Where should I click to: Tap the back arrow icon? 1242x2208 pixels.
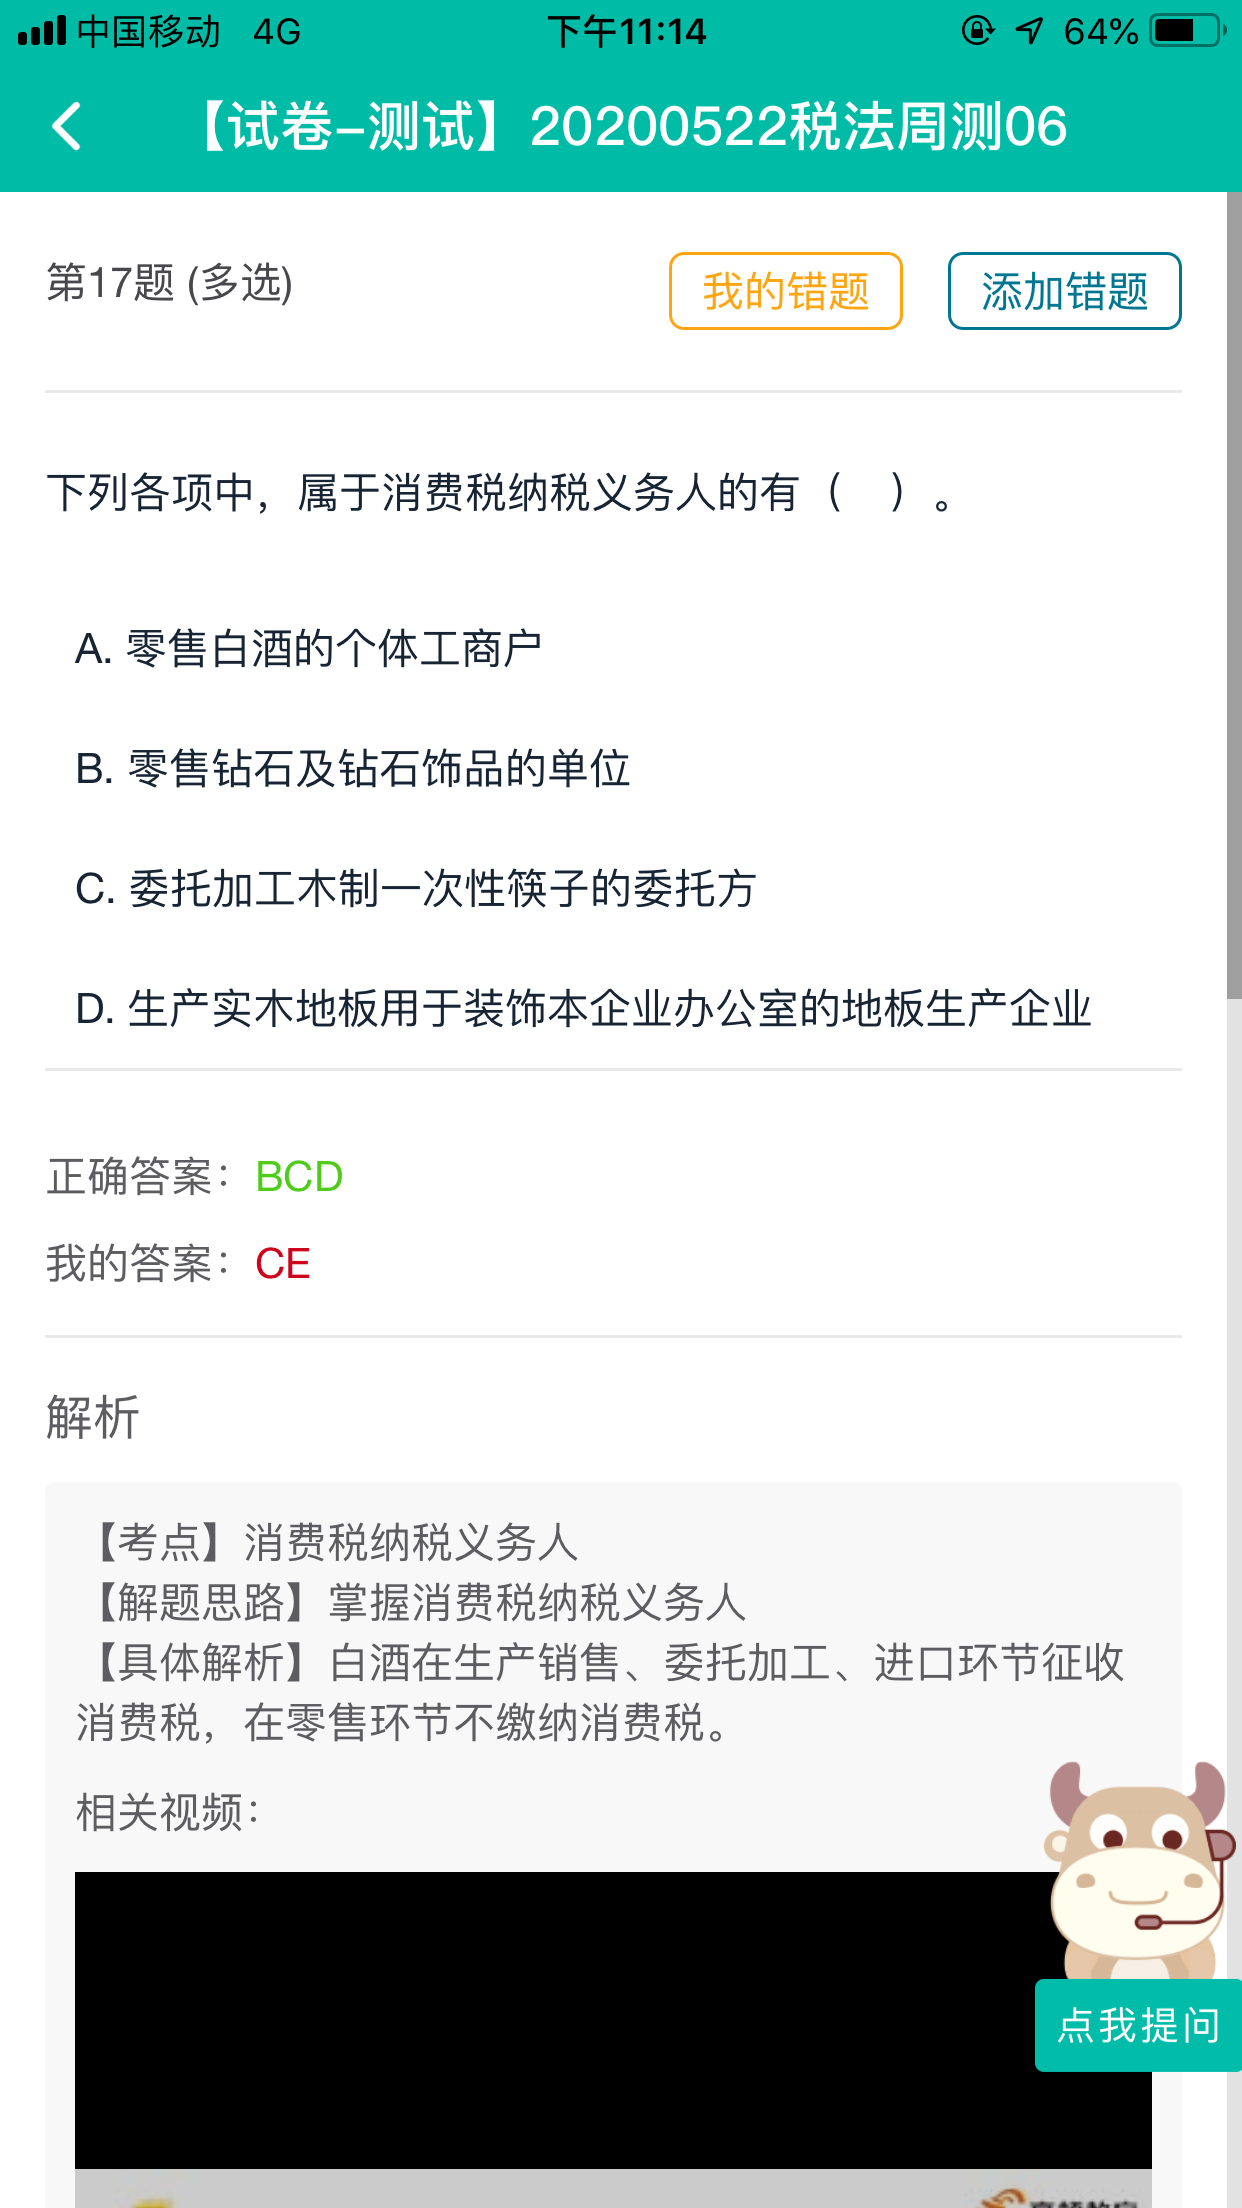67,127
